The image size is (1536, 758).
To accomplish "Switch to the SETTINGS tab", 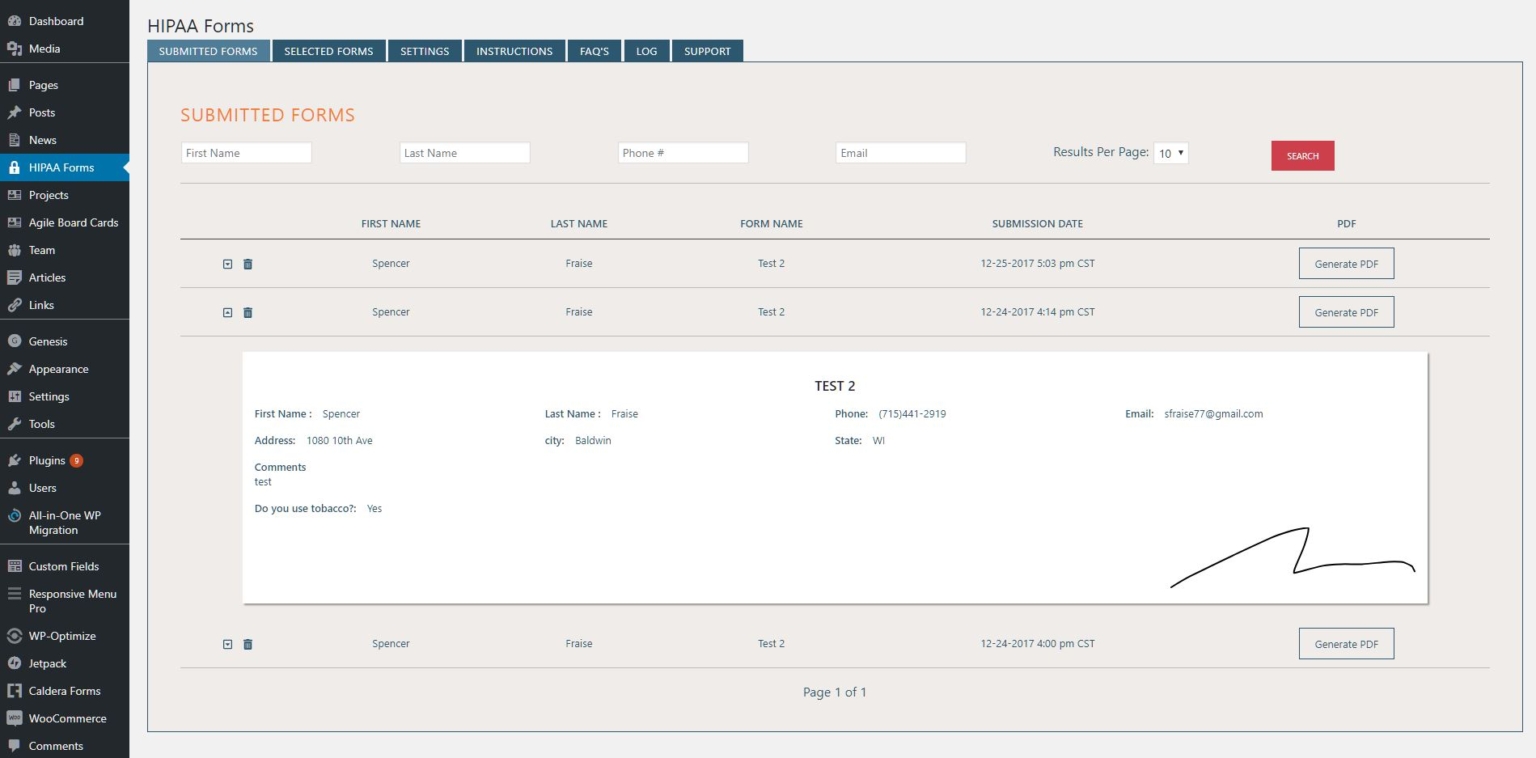I will [x=424, y=50].
